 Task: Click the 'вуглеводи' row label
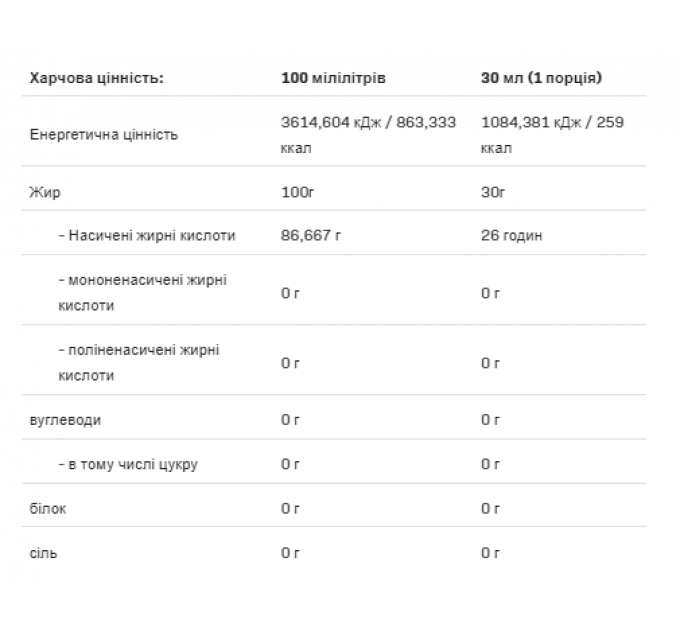65,420
